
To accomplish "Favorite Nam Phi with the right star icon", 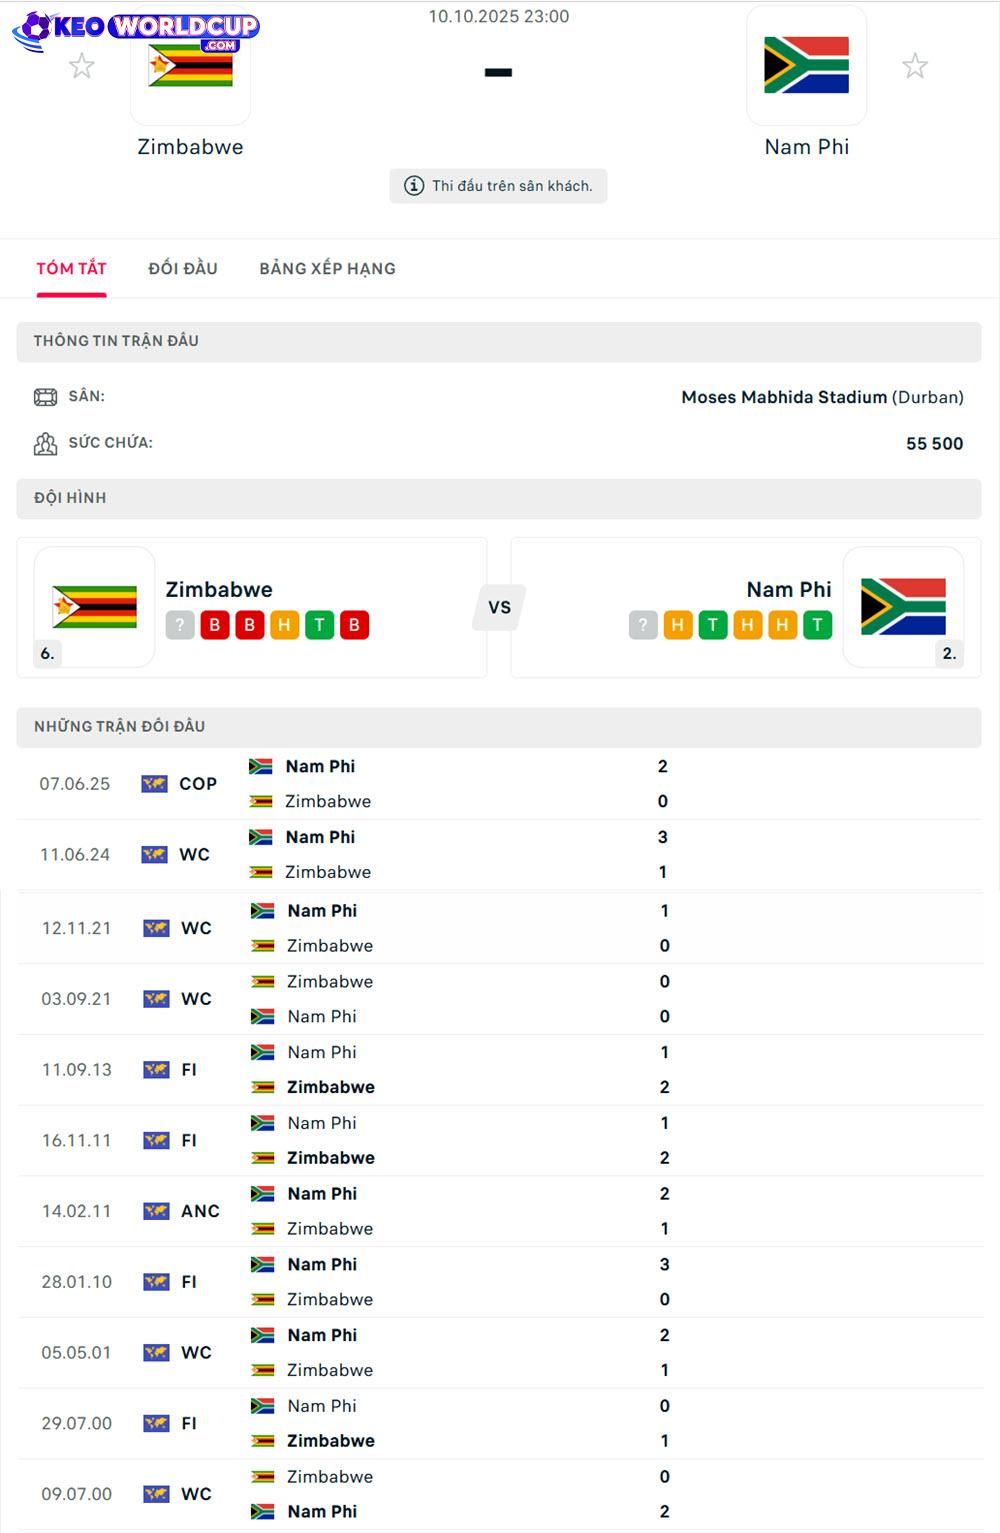I will pos(915,67).
